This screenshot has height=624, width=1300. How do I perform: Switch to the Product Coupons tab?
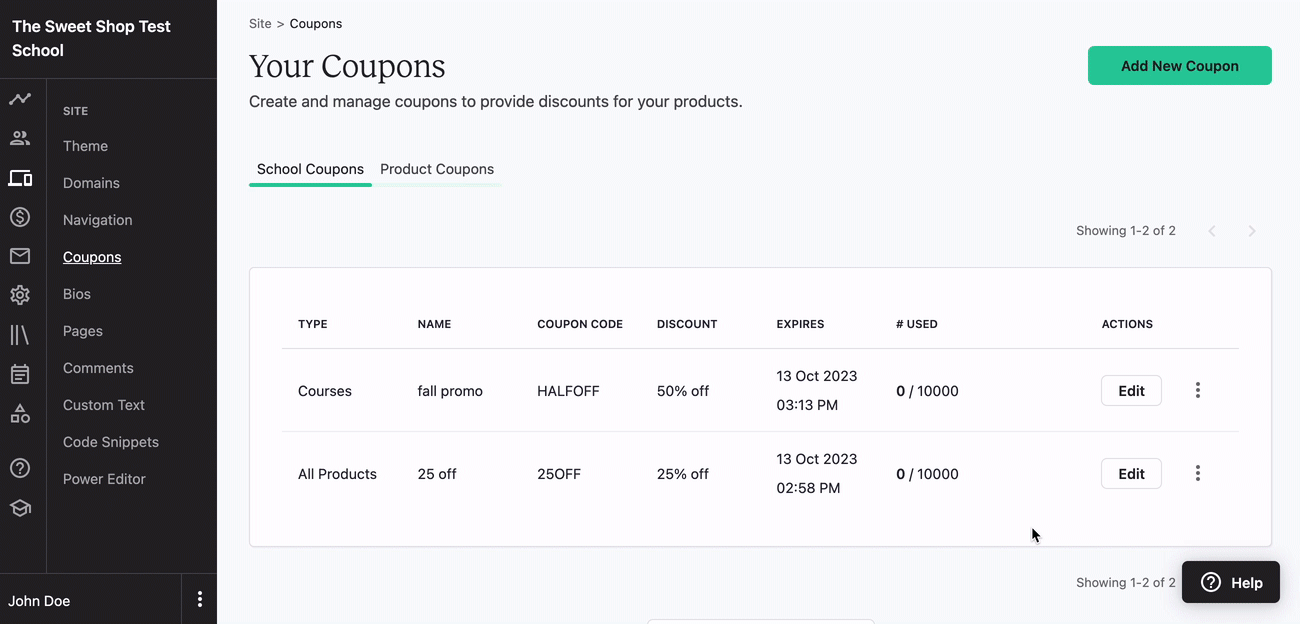point(437,169)
